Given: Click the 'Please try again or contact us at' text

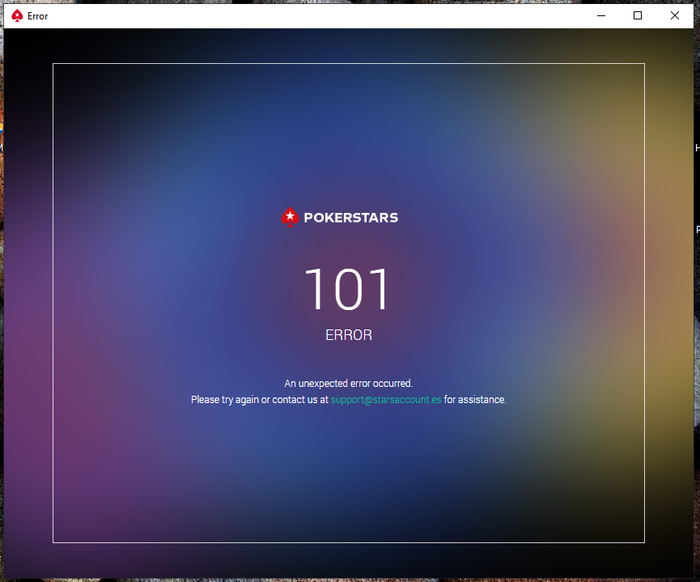Looking at the screenshot, I should point(259,399).
